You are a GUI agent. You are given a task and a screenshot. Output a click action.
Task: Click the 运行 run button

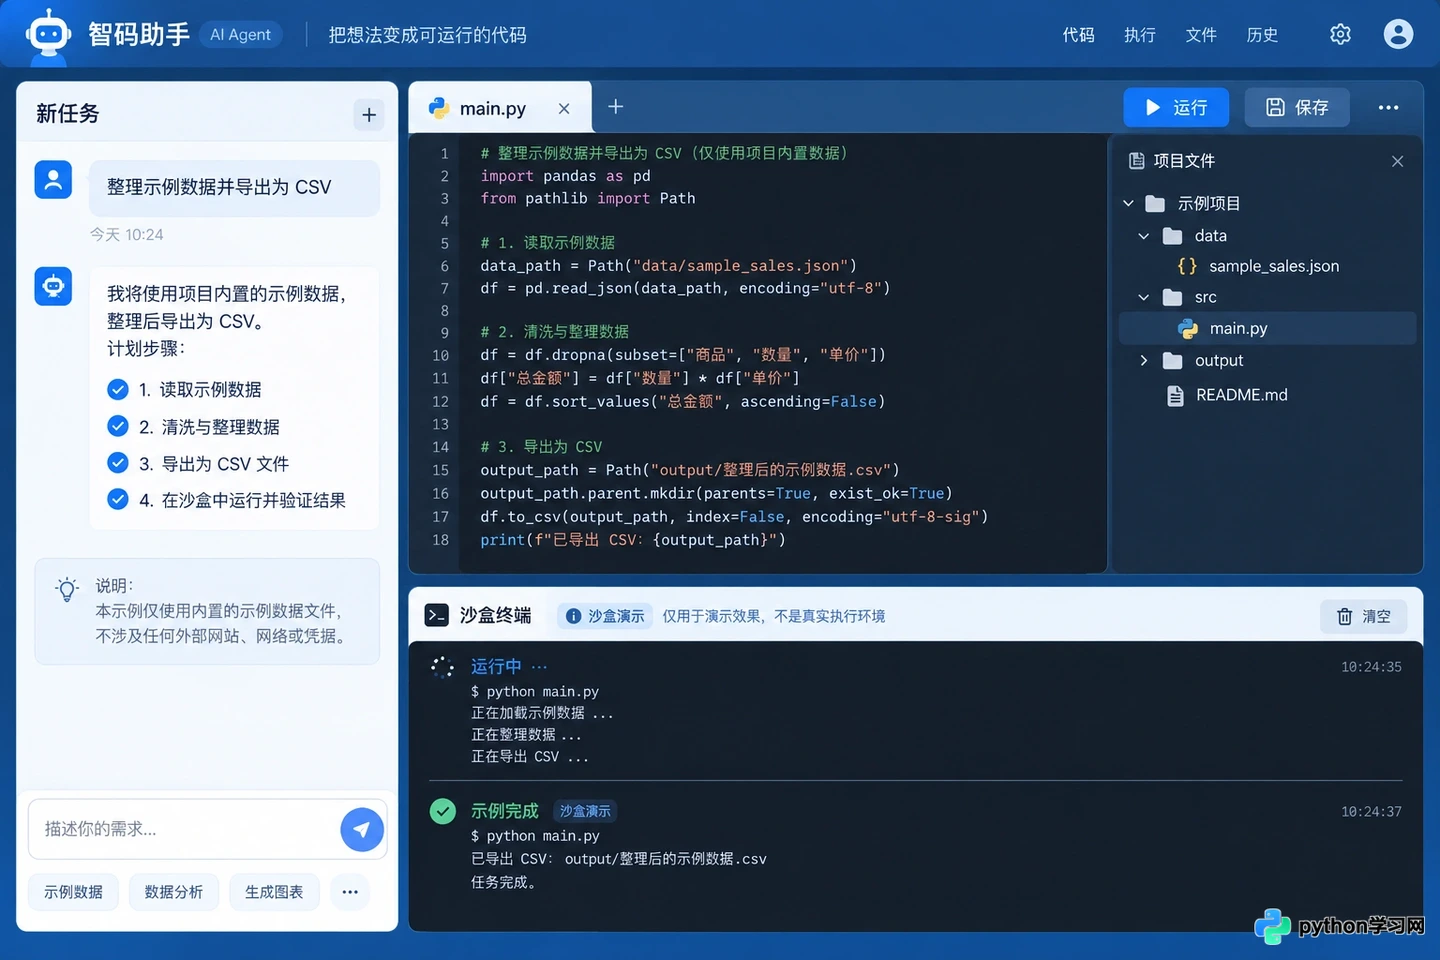1176,107
